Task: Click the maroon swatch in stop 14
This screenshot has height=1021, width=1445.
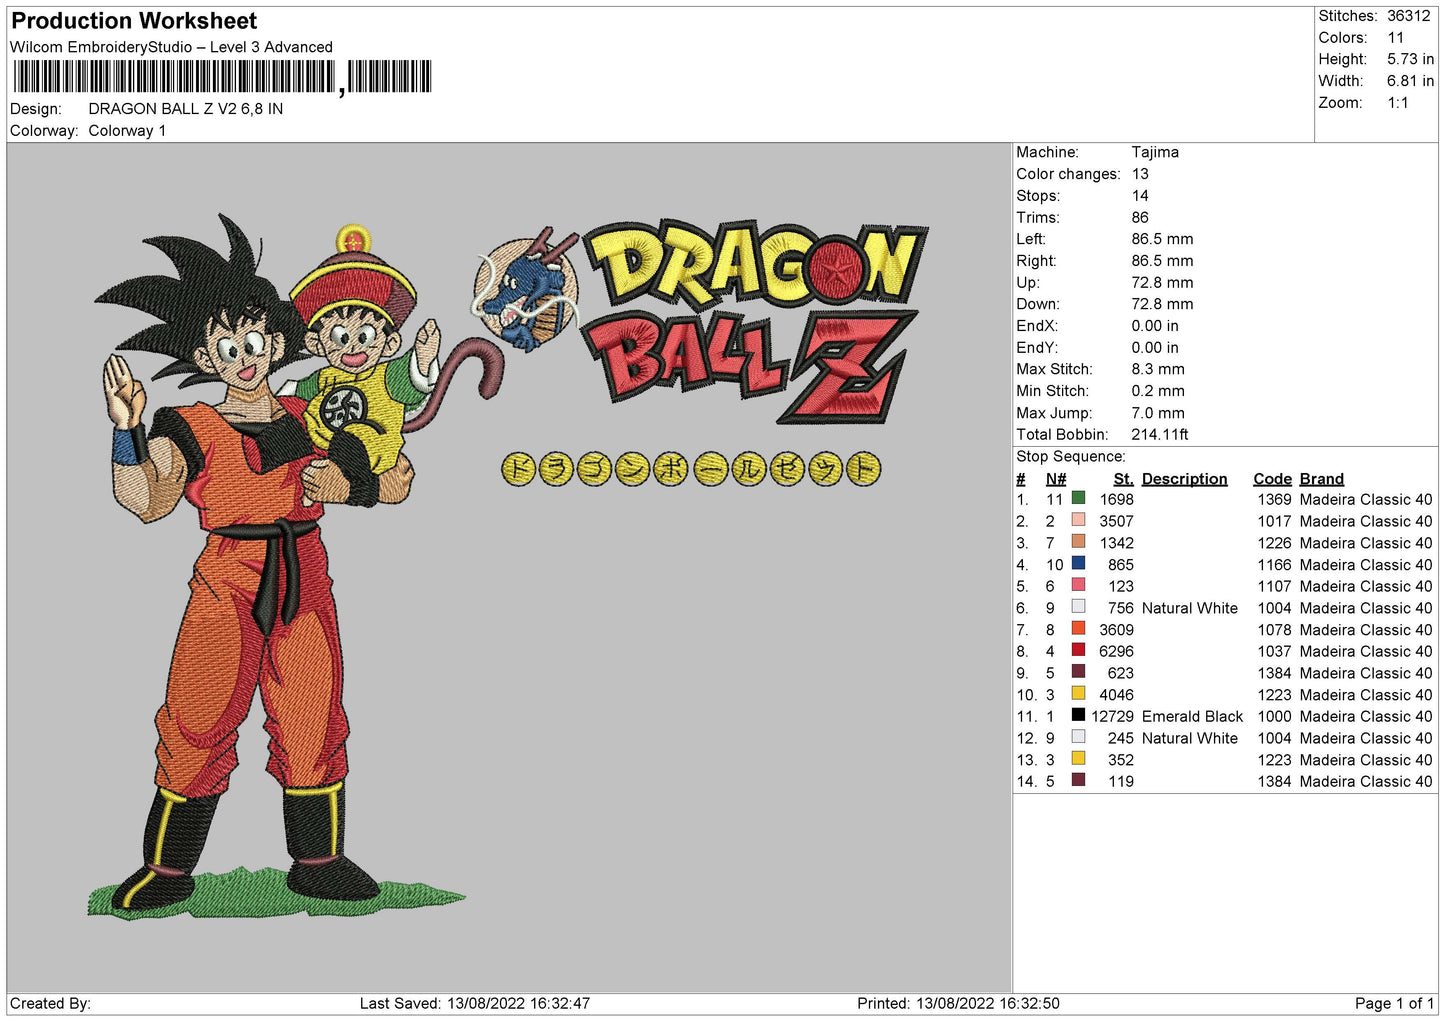Action: coord(1078,780)
